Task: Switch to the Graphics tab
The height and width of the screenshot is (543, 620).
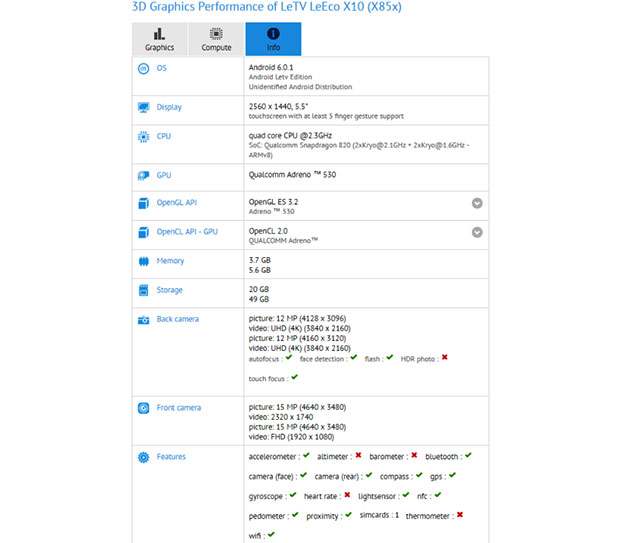Action: click(x=159, y=38)
